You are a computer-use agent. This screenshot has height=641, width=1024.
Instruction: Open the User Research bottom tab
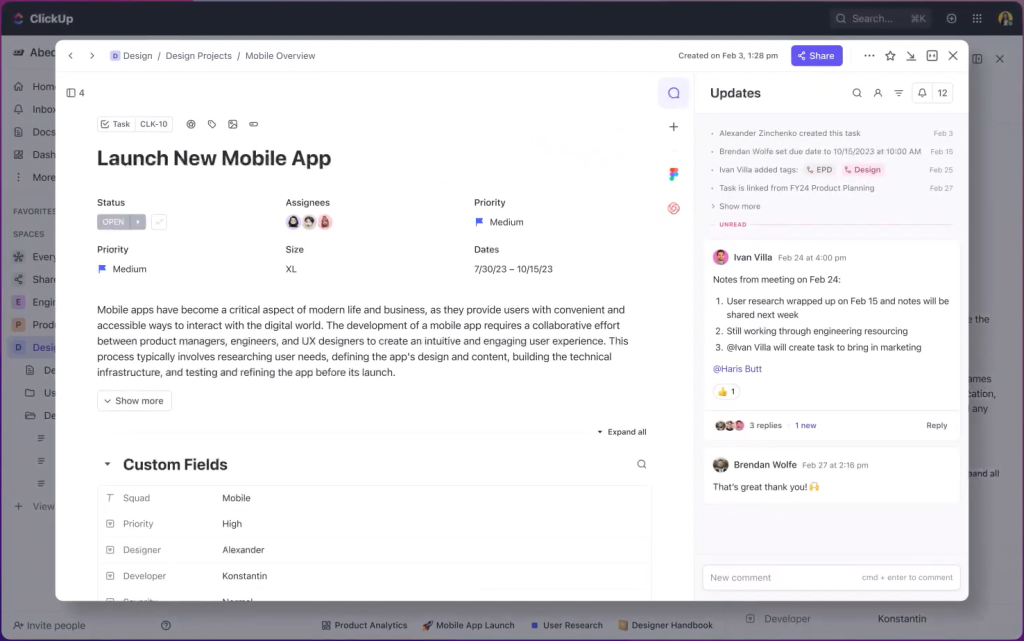pyautogui.click(x=566, y=625)
